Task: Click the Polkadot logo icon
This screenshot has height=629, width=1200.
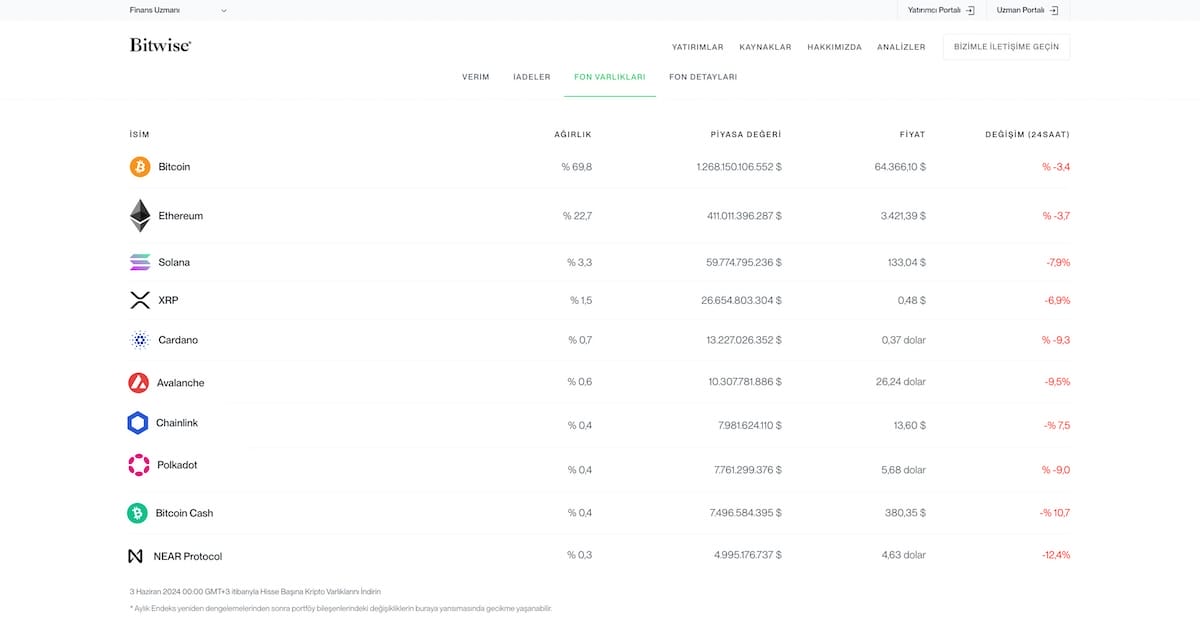Action: click(139, 464)
